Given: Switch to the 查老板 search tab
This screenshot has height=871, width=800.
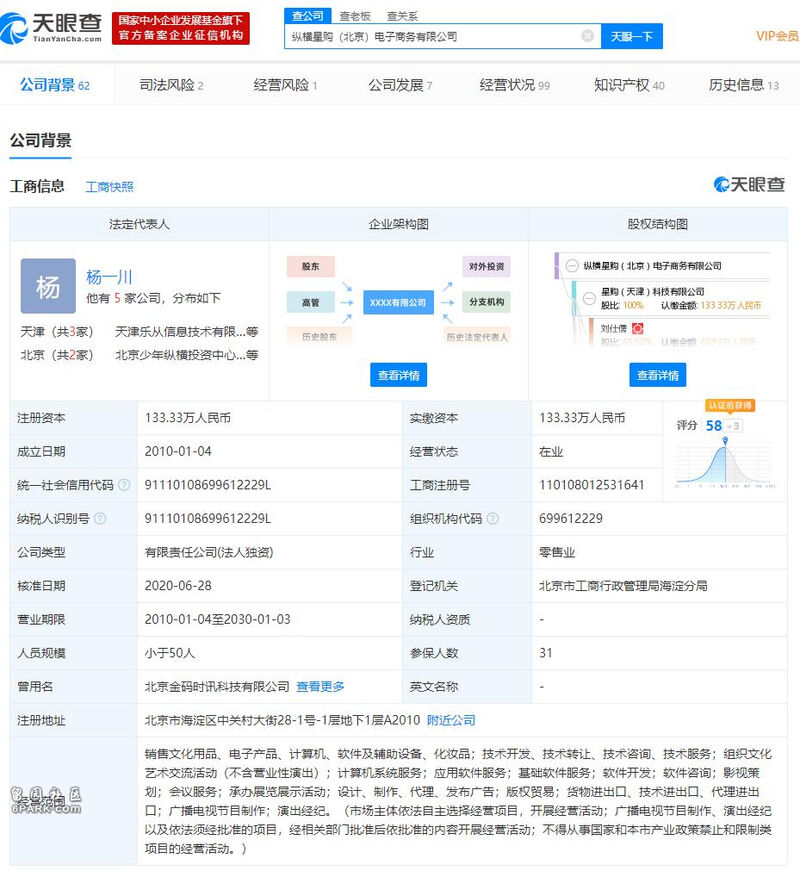Looking at the screenshot, I should (355, 16).
